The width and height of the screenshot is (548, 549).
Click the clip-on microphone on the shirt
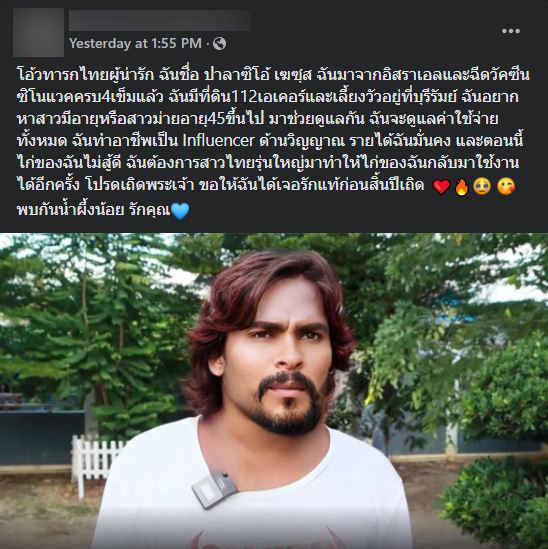click(214, 489)
